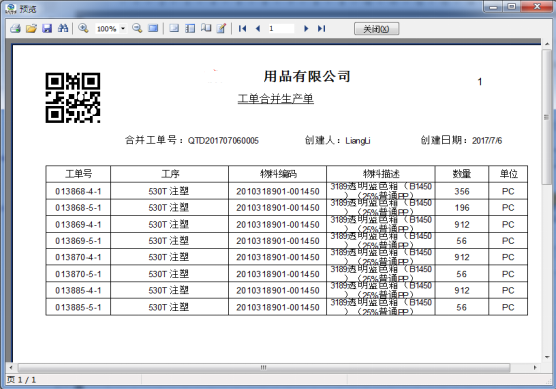Toggle the outline panel icon
The height and width of the screenshot is (389, 556).
point(174,28)
